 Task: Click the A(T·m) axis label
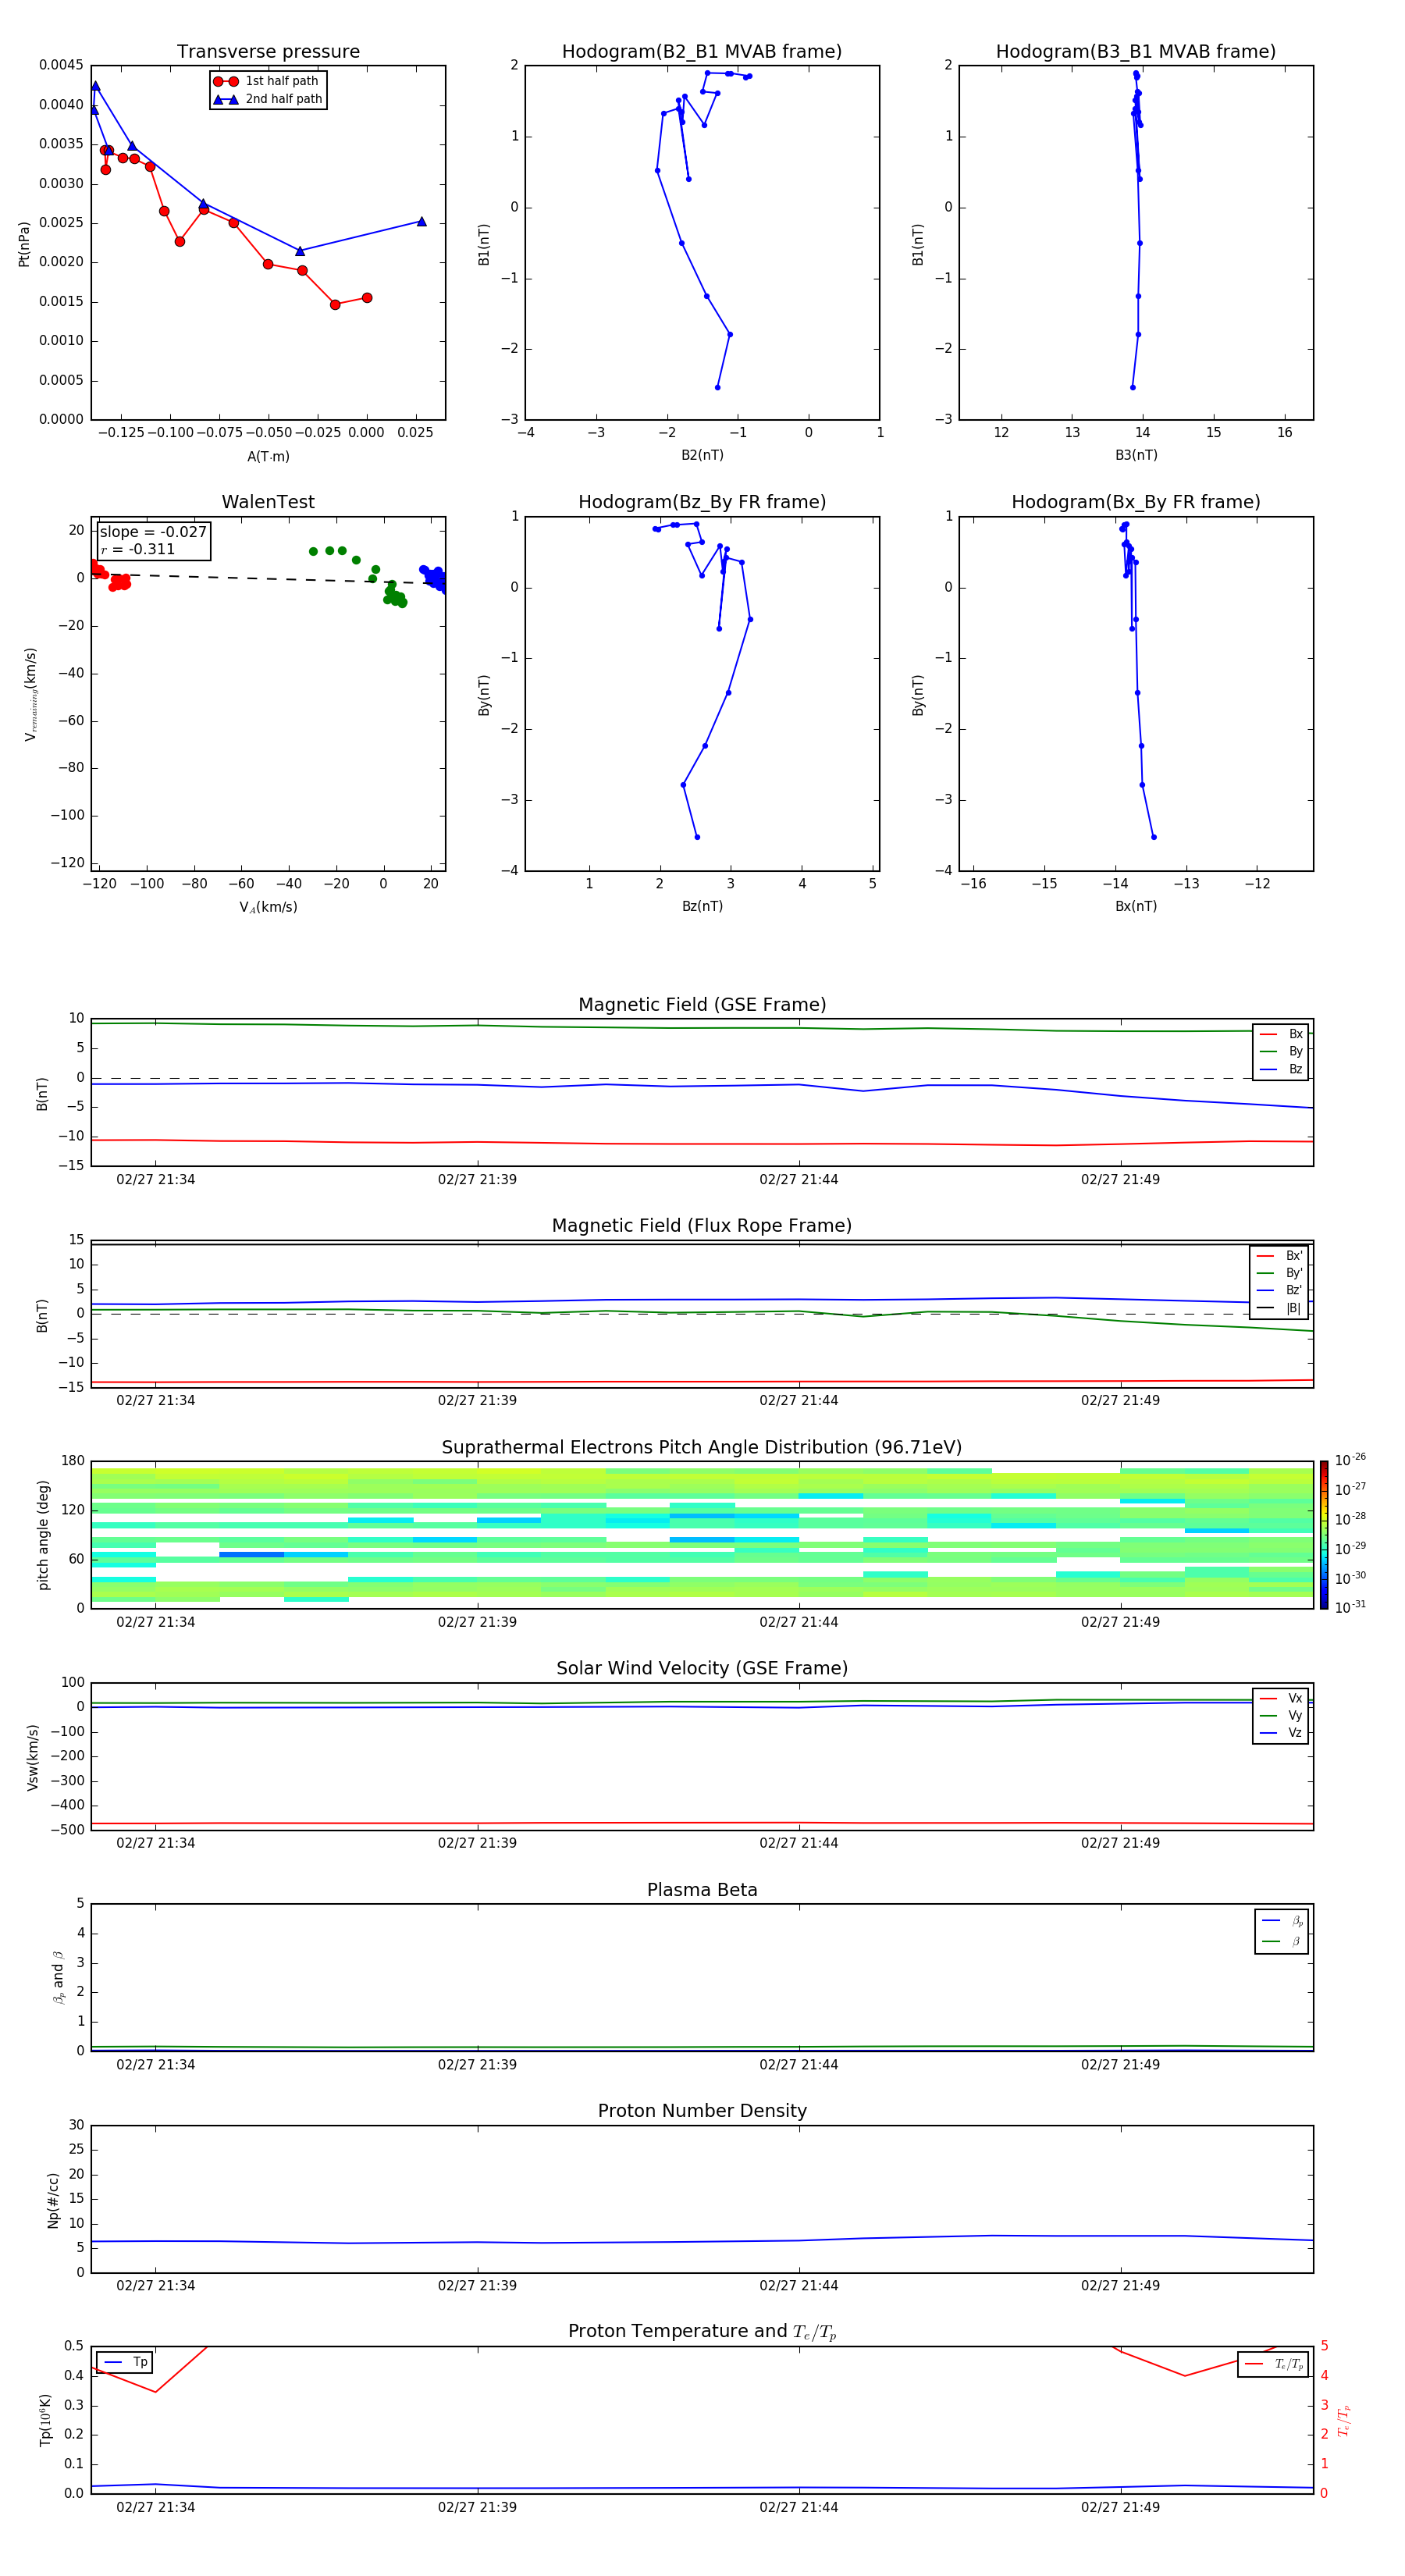[268, 457]
